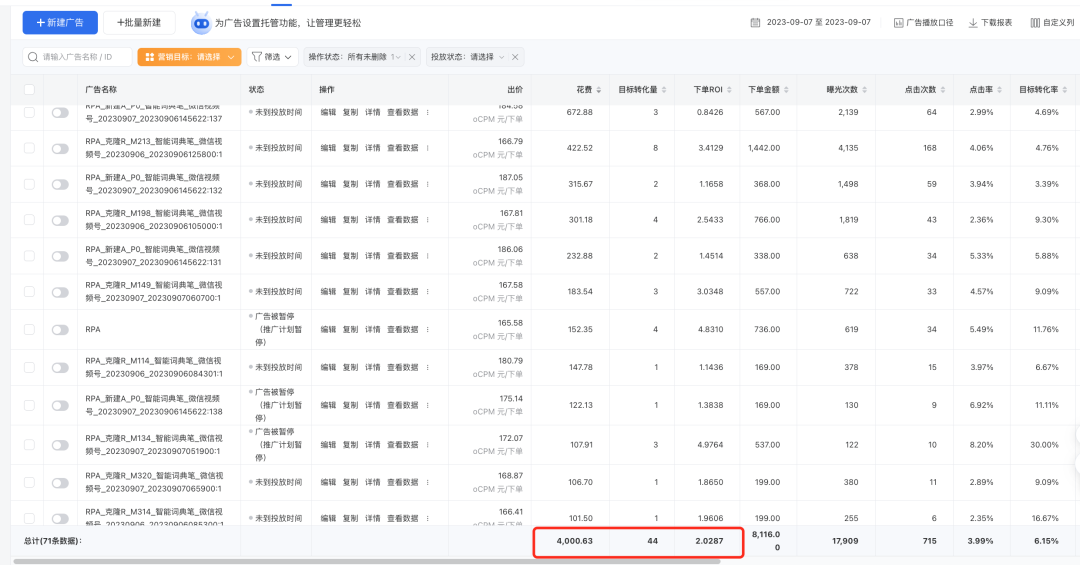Click the 广告播放口径 chart icon

click(898, 22)
